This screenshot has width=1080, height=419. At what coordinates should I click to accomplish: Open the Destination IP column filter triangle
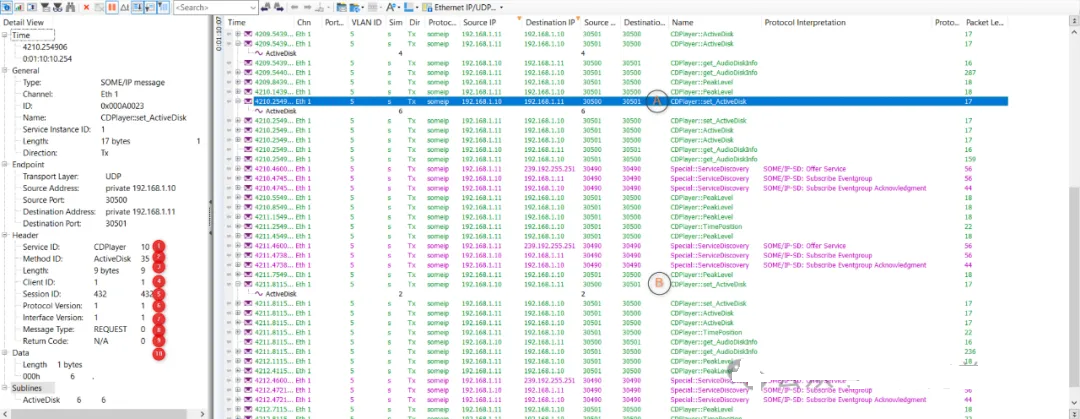pos(577,17)
